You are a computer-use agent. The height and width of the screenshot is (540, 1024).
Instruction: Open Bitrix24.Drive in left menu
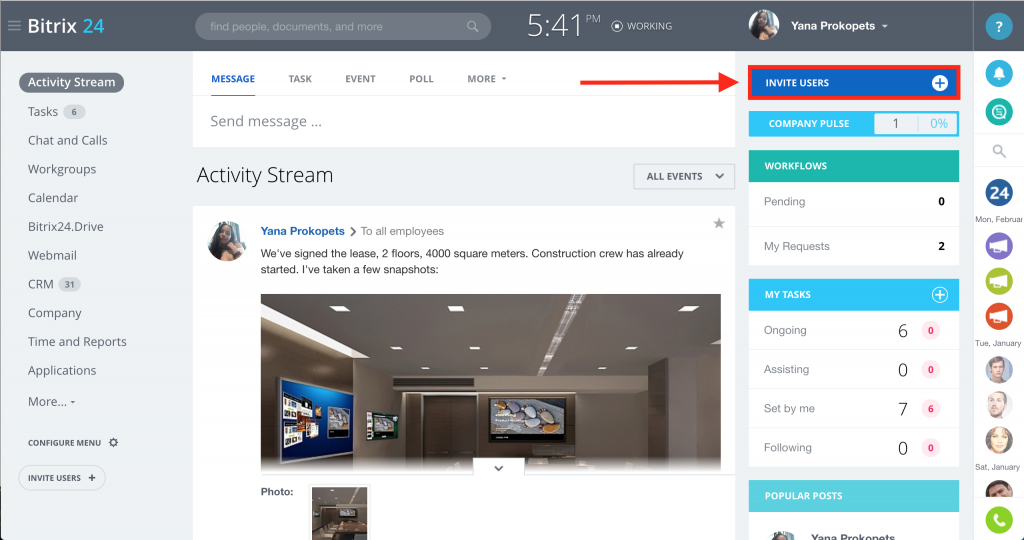click(x=65, y=227)
